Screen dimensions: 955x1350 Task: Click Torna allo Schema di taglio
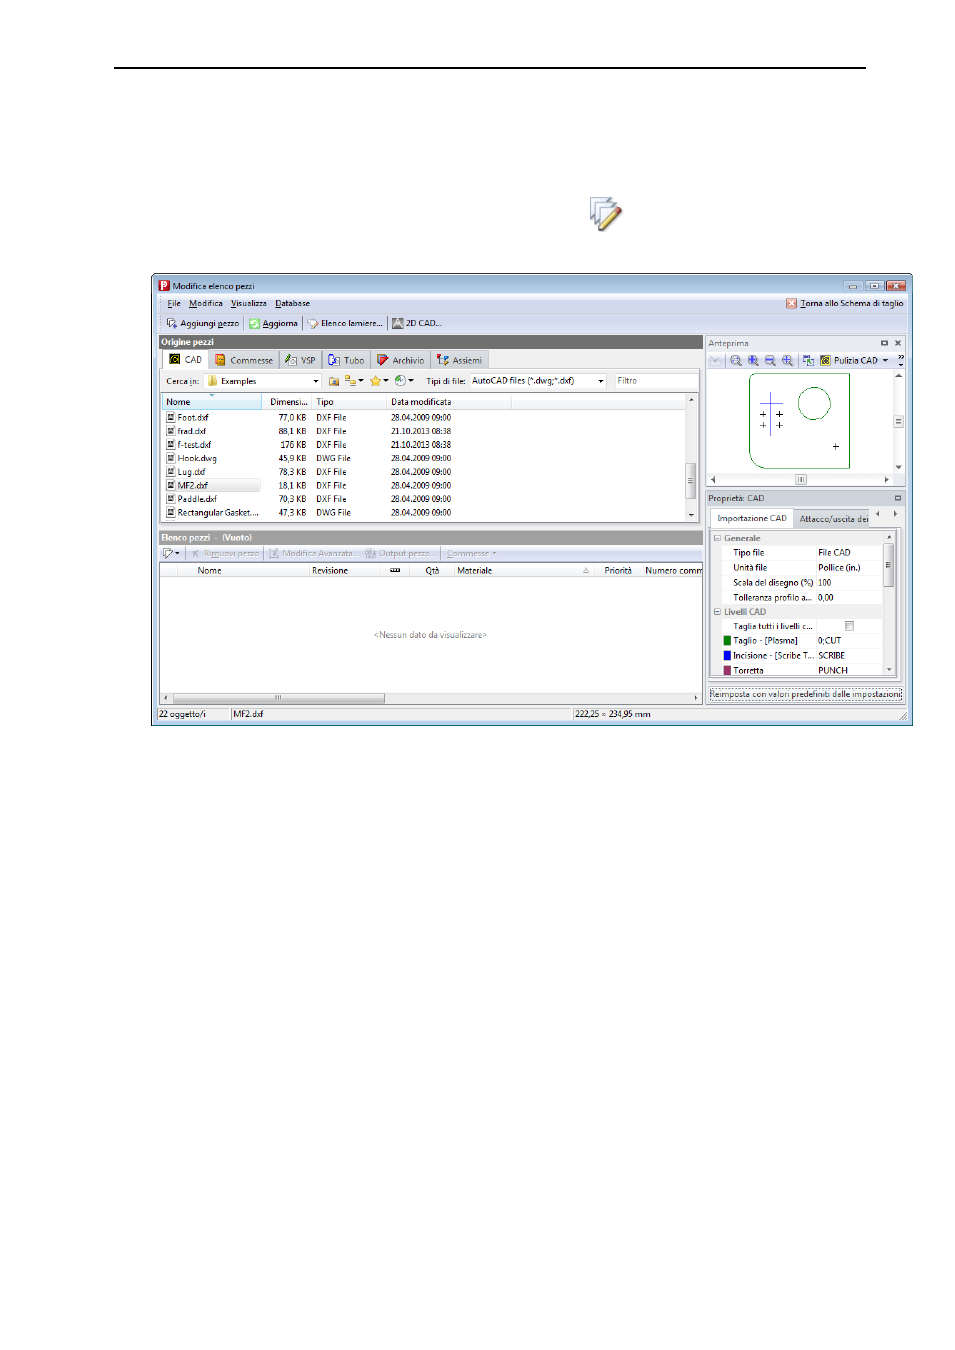[844, 303]
